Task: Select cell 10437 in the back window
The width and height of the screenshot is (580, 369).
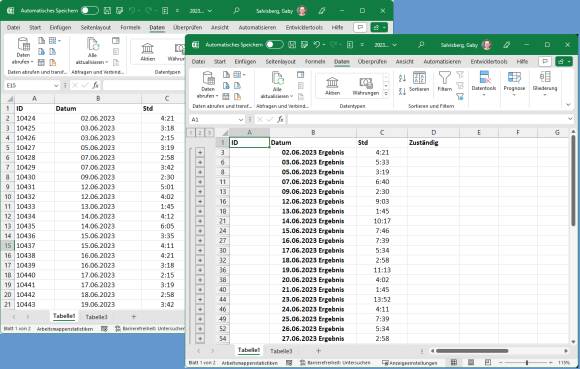Action: tap(34, 246)
